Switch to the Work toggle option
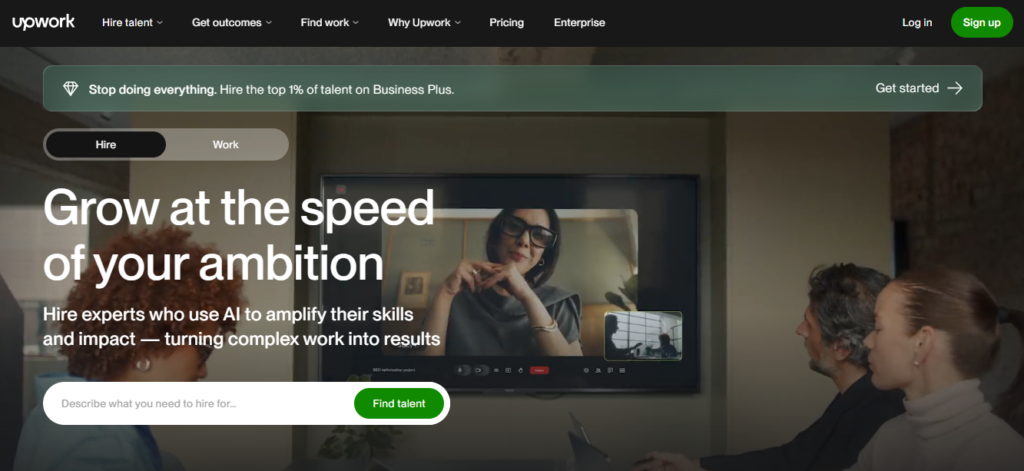The height and width of the screenshot is (471, 1024). pyautogui.click(x=226, y=144)
